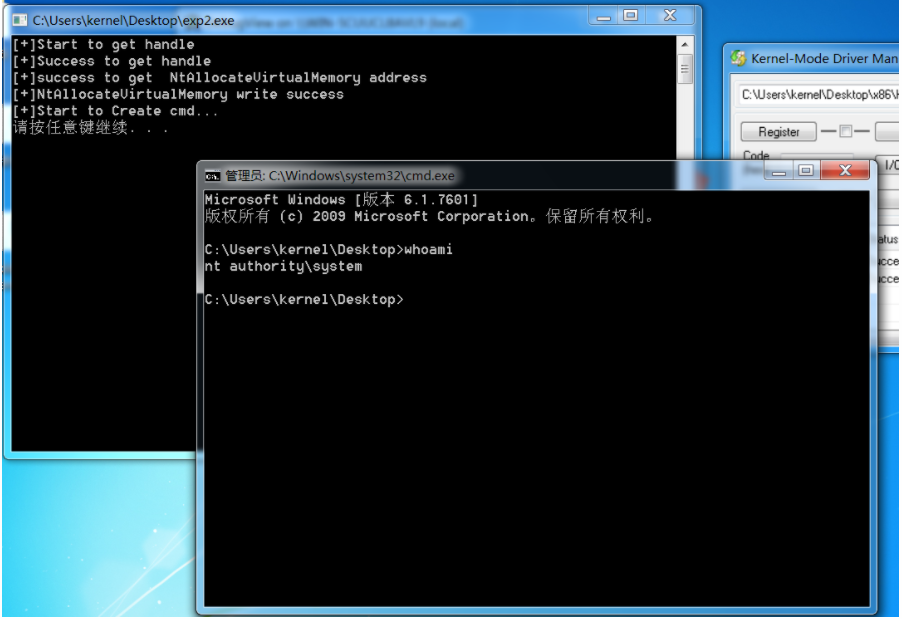The height and width of the screenshot is (619, 902).
Task: Click the '2009 Microsoft Corporation' copyright line
Action: (x=429, y=216)
